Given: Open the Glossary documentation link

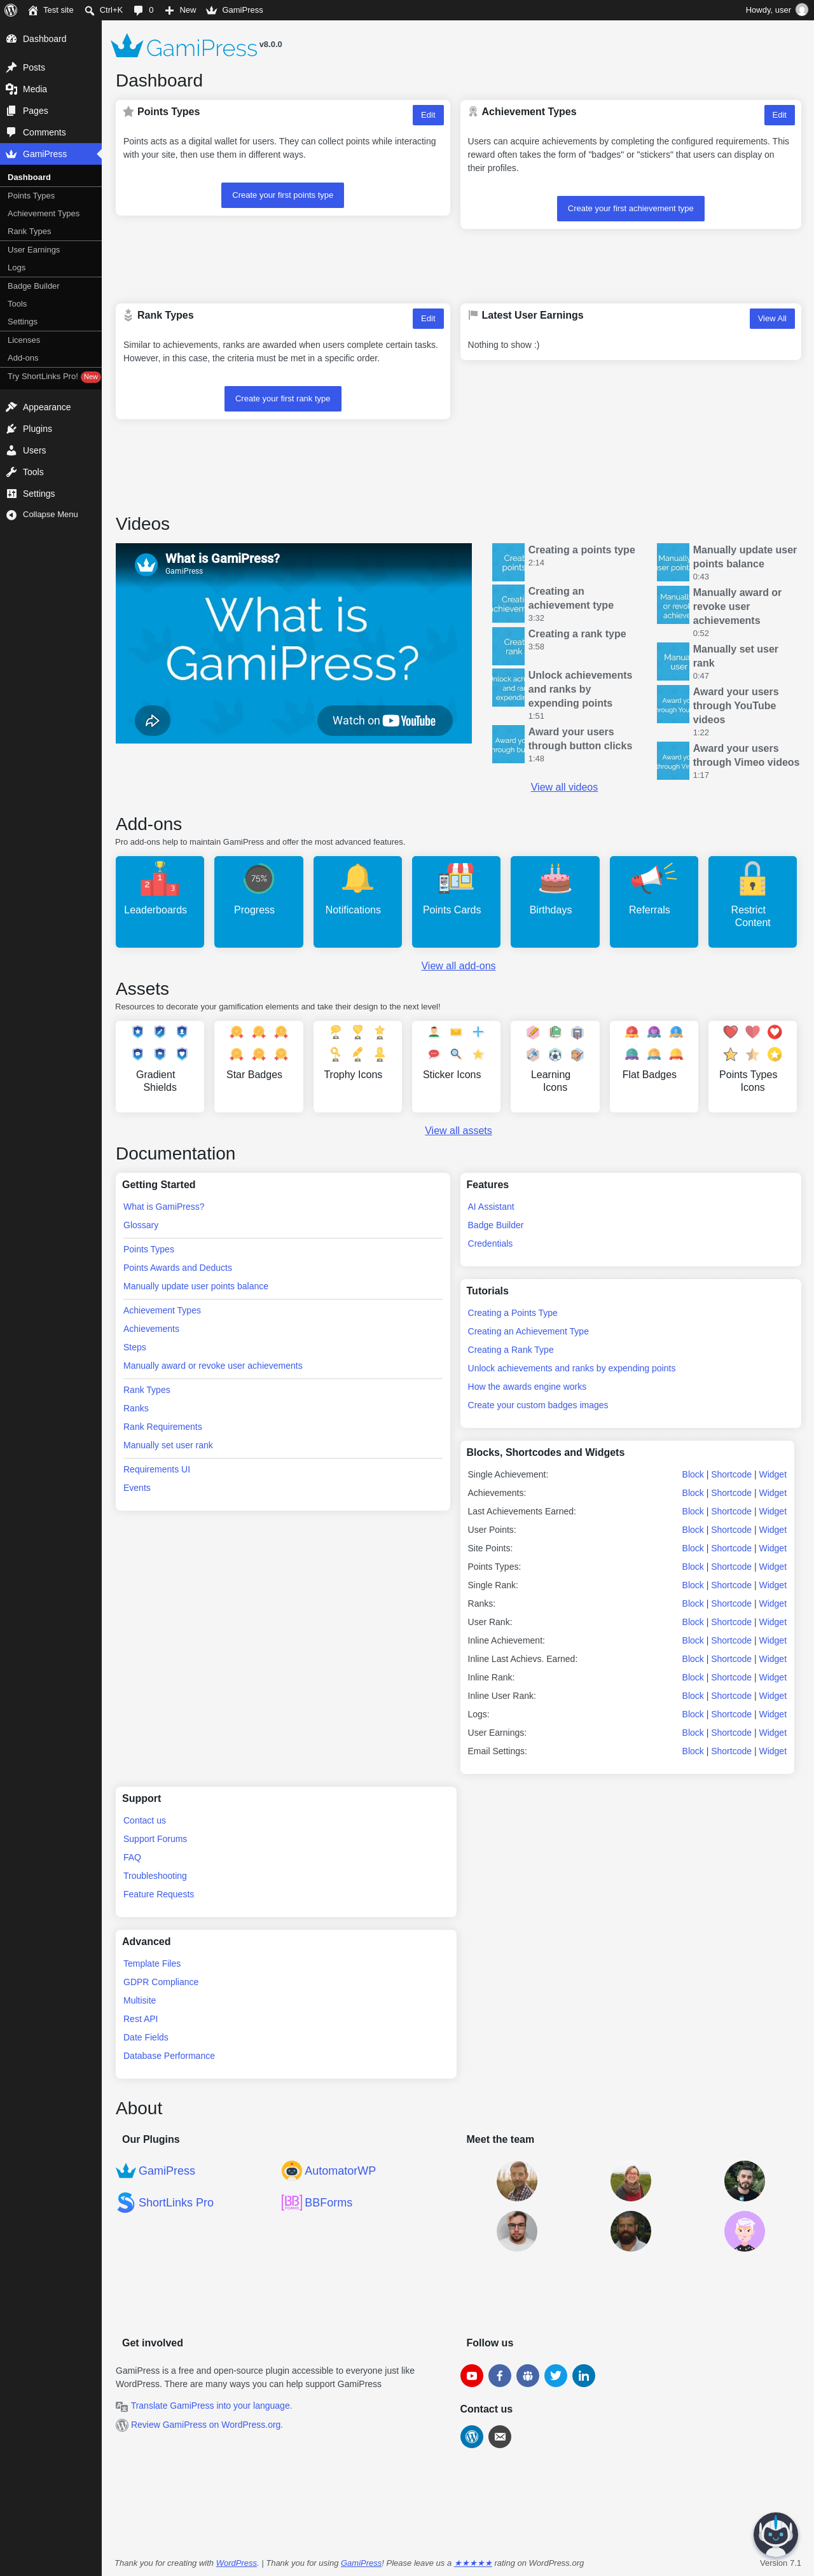Looking at the screenshot, I should pyautogui.click(x=141, y=1225).
